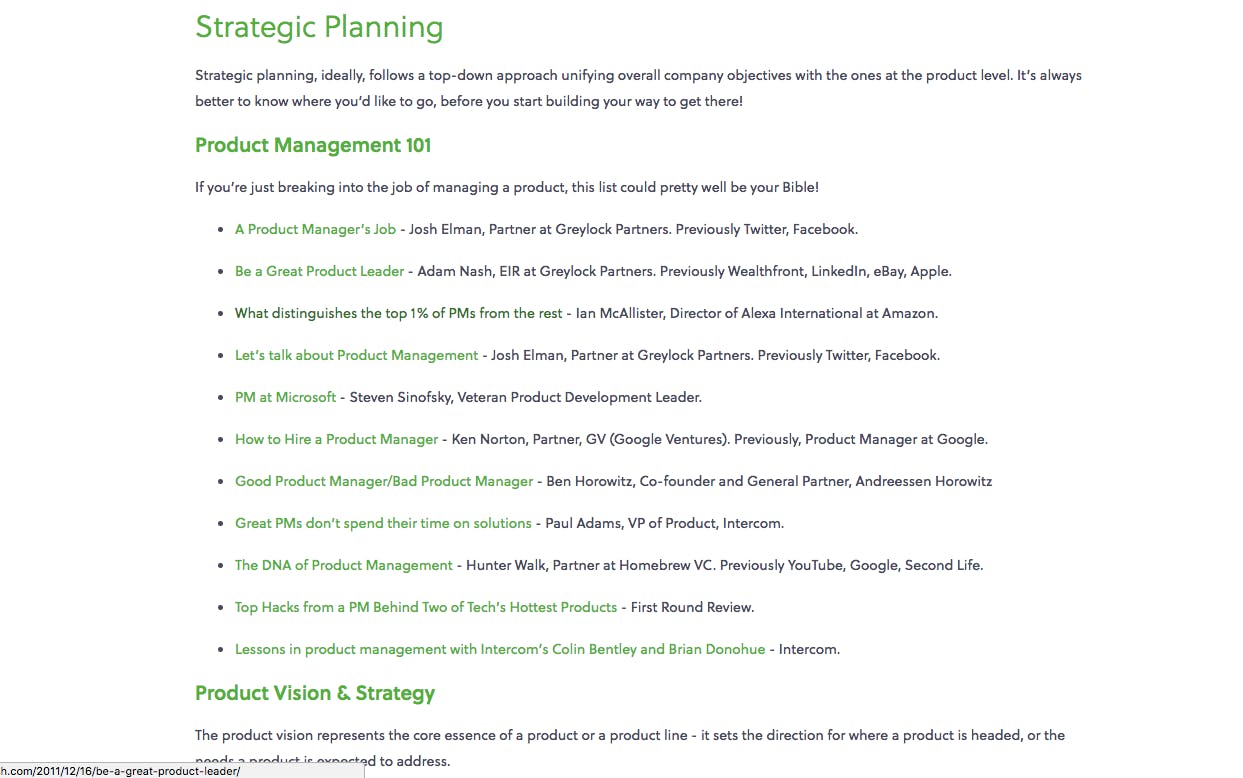The width and height of the screenshot is (1243, 778).
Task: Click the product vision description paragraph
Action: pyautogui.click(x=630, y=748)
